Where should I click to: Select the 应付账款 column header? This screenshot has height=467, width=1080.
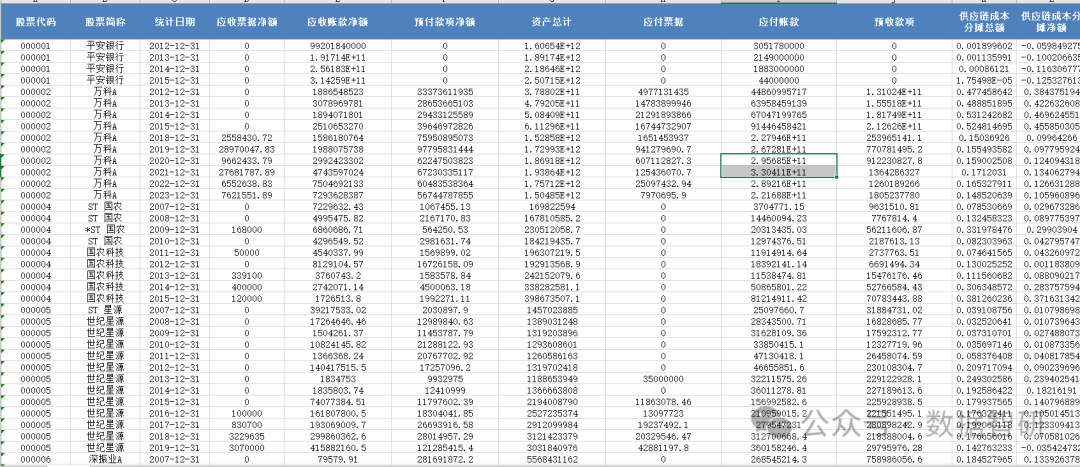click(779, 22)
